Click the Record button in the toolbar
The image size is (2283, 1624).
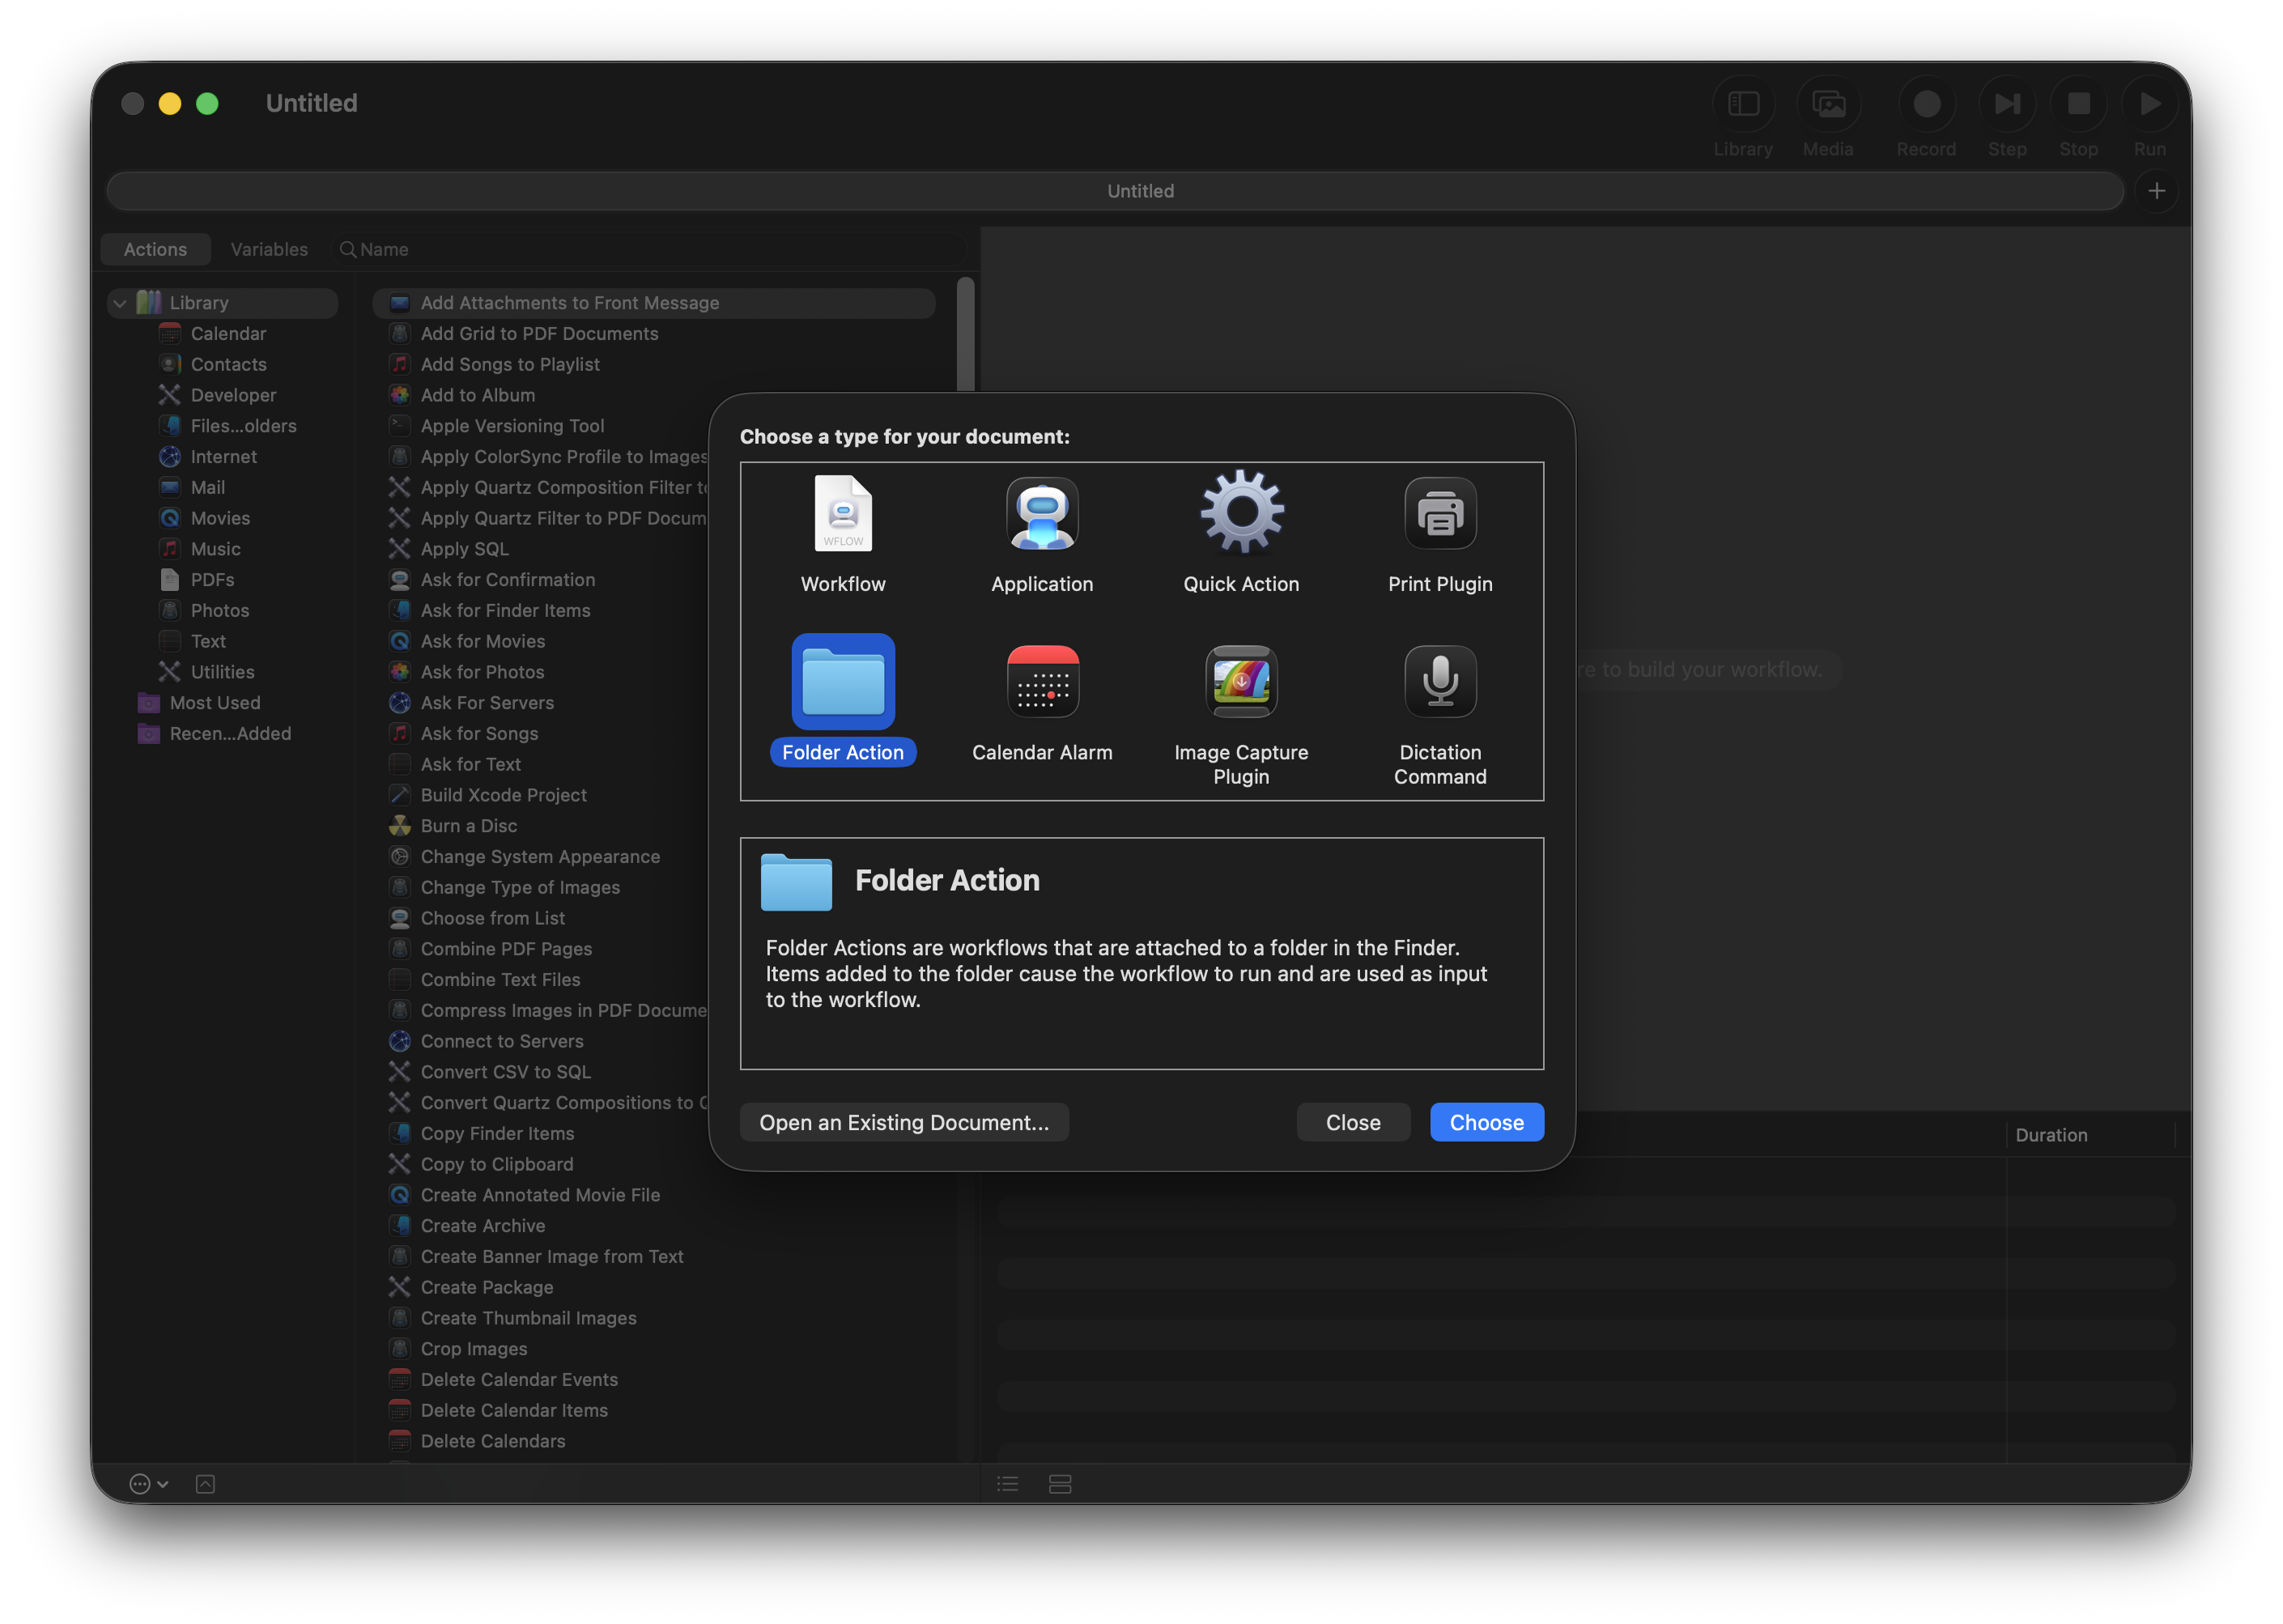point(1925,104)
